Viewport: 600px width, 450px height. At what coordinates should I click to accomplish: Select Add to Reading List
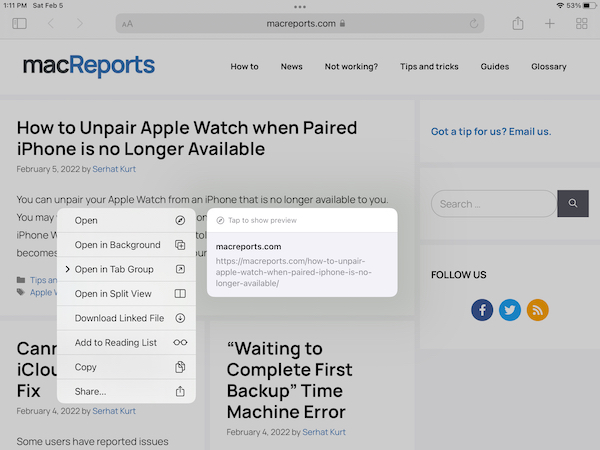pos(126,342)
